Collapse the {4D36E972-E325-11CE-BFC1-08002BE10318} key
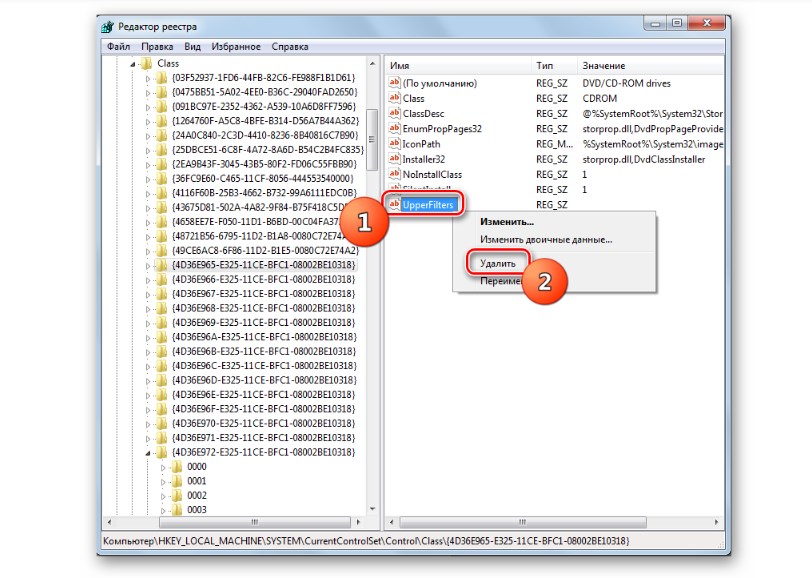812x578 pixels. coord(148,453)
